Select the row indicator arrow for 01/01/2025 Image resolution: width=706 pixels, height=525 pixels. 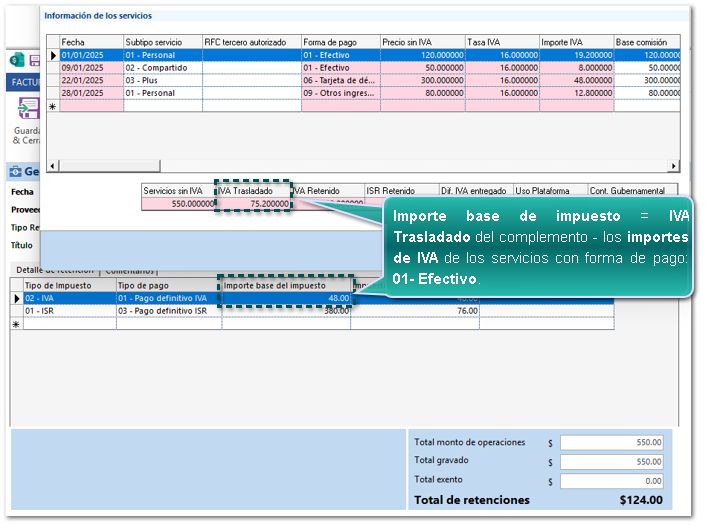(x=53, y=56)
